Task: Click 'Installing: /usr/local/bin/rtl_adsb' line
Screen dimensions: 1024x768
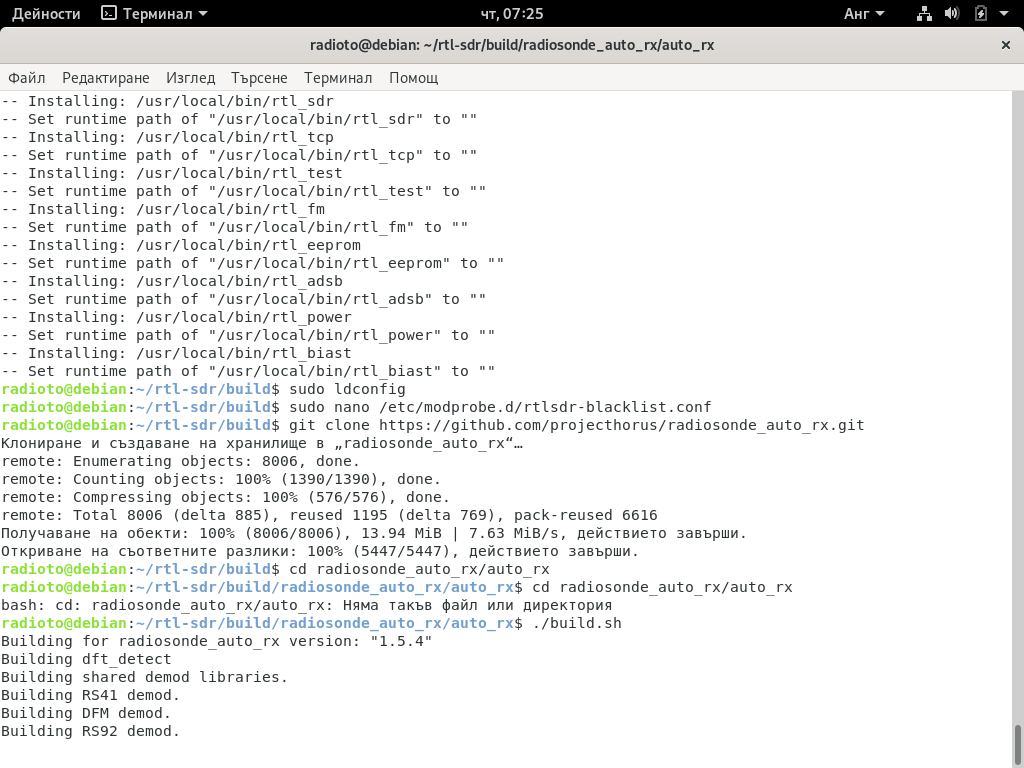Action: tap(172, 281)
